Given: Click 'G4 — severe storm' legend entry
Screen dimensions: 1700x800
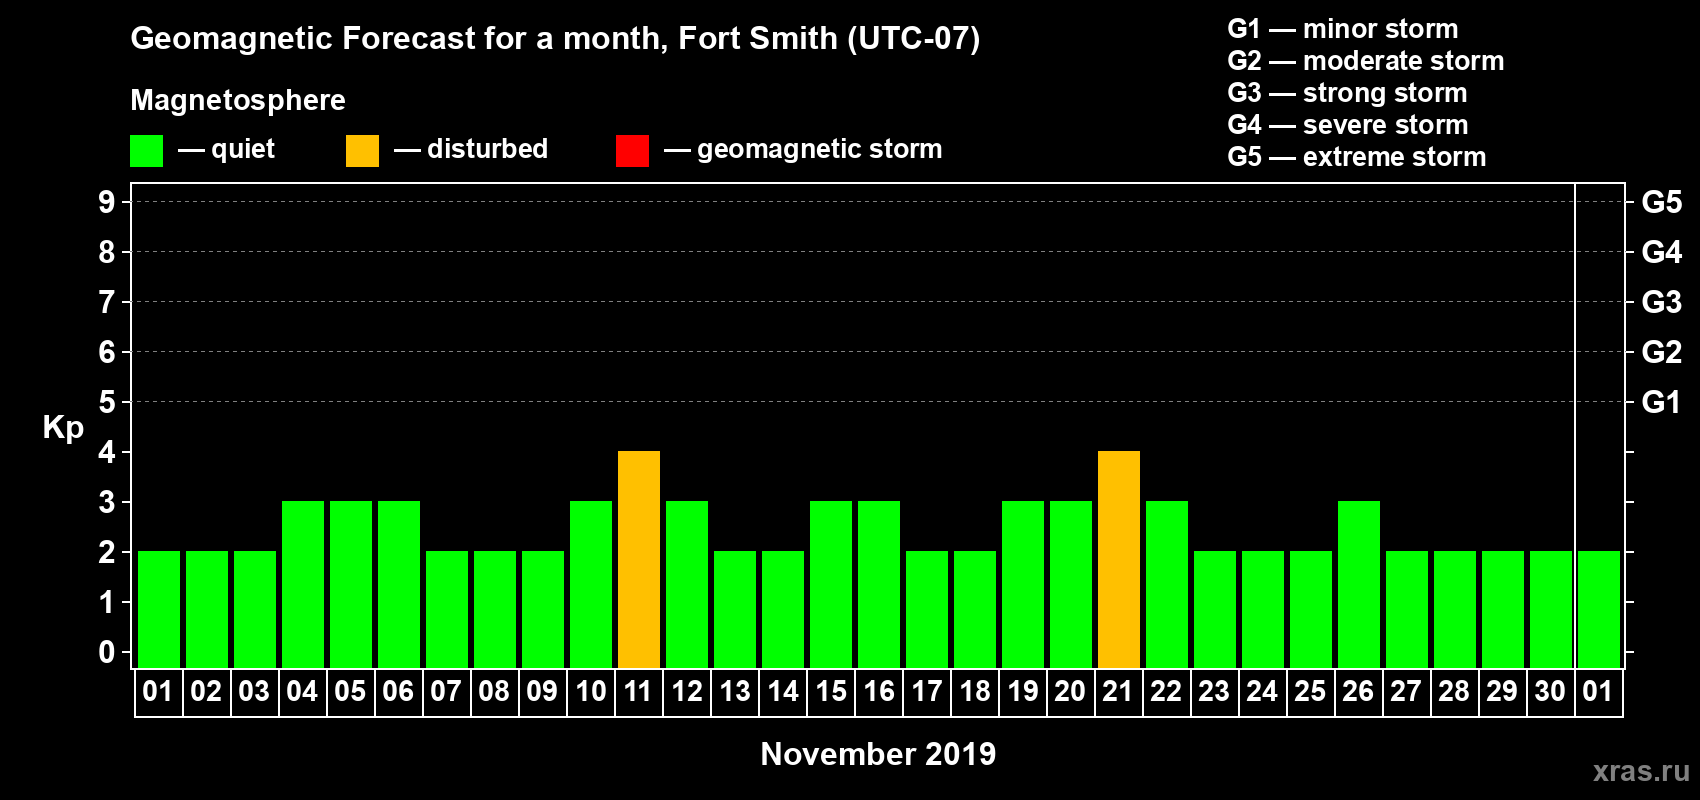Looking at the screenshot, I should click(x=1347, y=125).
